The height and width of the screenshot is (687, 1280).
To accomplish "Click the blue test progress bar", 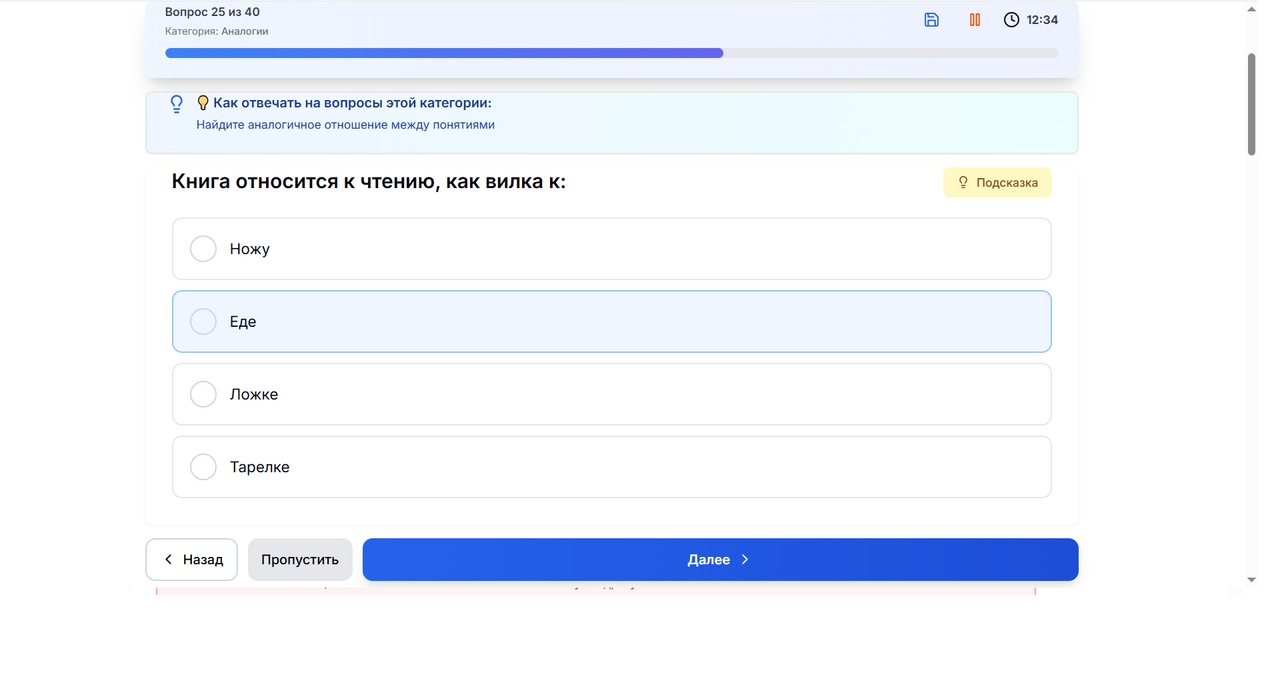I will [444, 53].
